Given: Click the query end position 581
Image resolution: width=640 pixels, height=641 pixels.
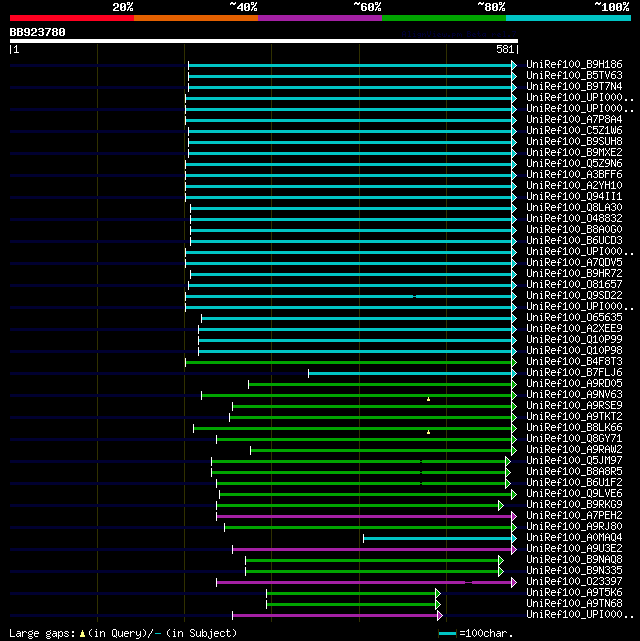Looking at the screenshot, I should [505, 49].
